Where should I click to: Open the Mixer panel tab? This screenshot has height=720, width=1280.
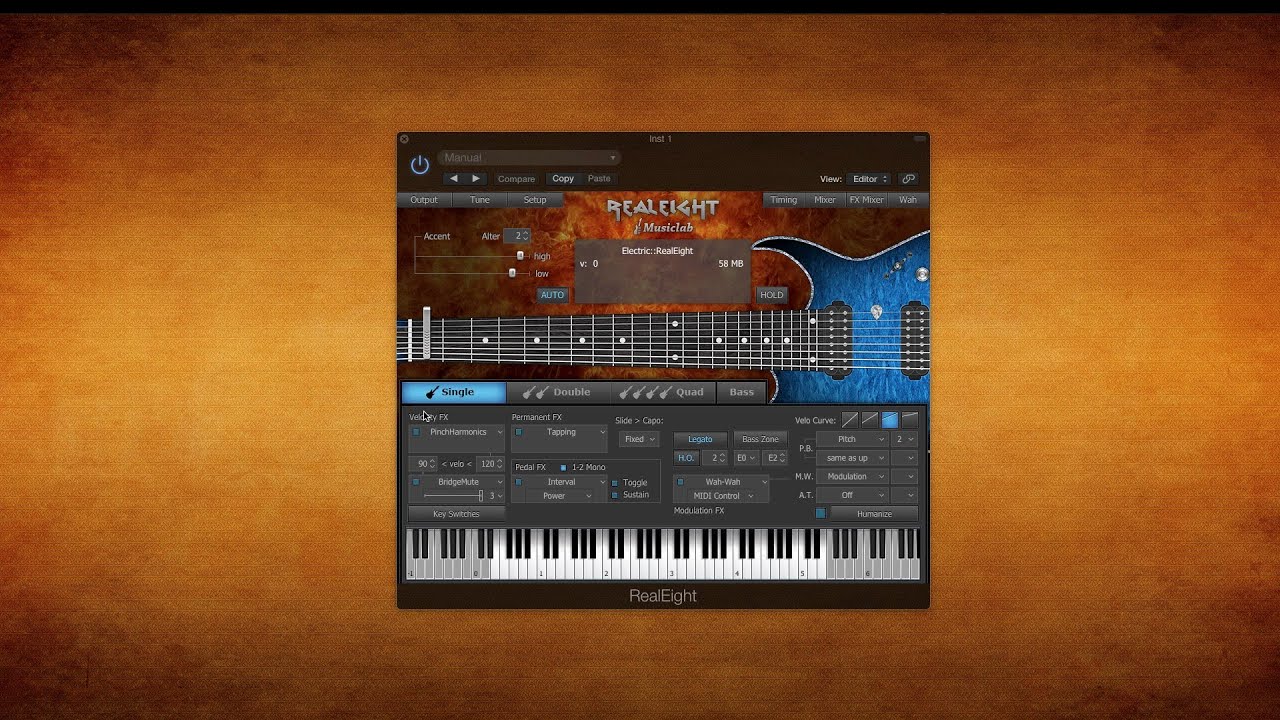[x=825, y=200]
